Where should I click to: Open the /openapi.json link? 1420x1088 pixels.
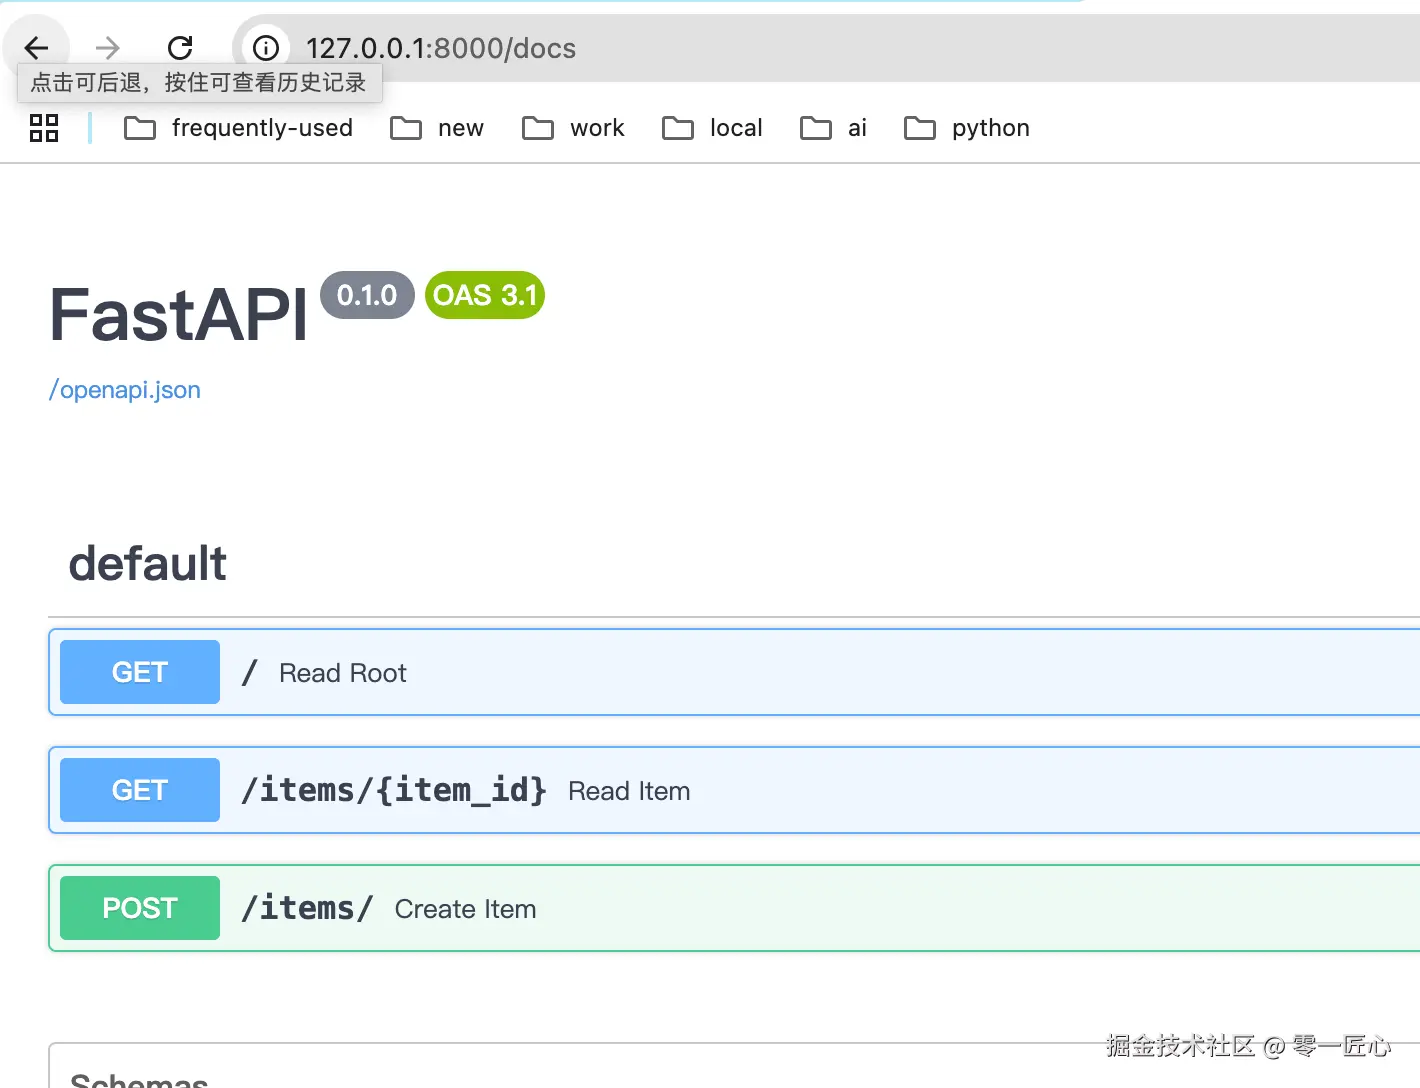pos(125,390)
